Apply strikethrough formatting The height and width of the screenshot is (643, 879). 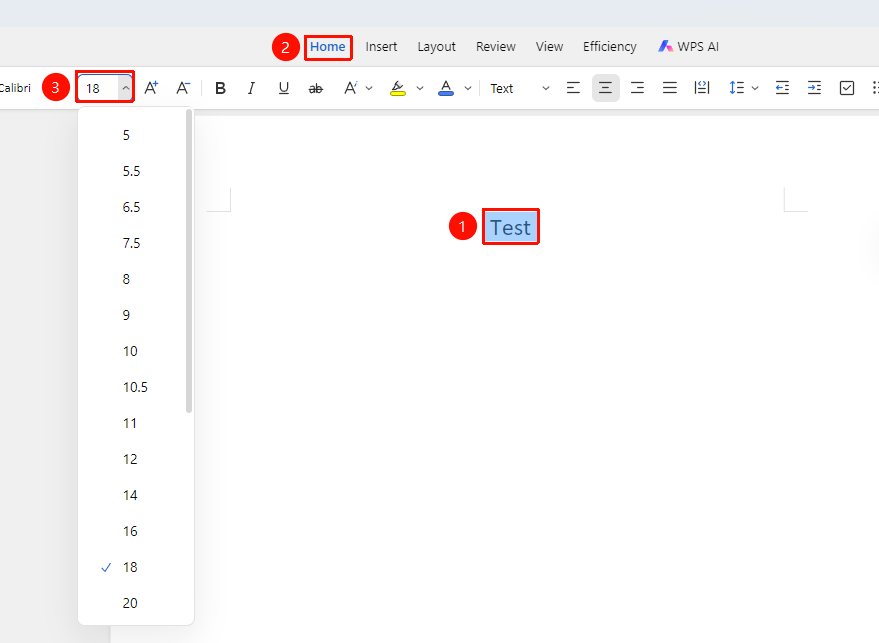point(316,89)
